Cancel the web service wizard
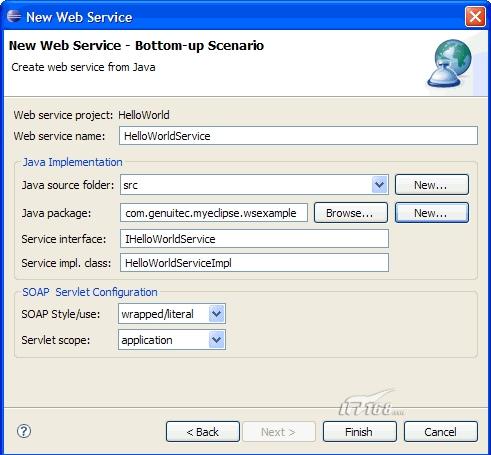Screen dimensions: 491x455 [x=441, y=432]
